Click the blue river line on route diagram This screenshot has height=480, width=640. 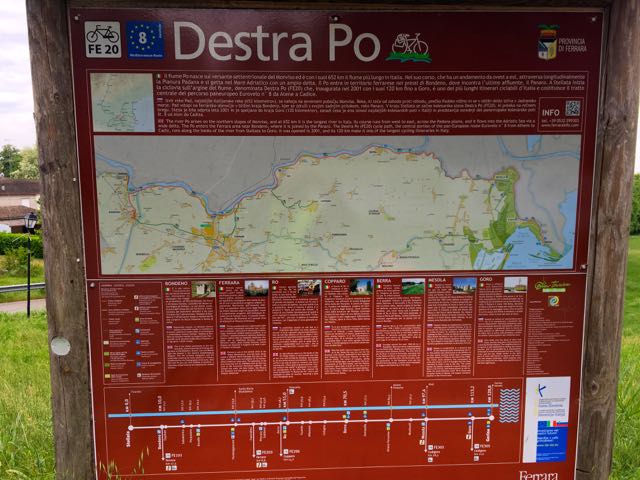[300, 410]
